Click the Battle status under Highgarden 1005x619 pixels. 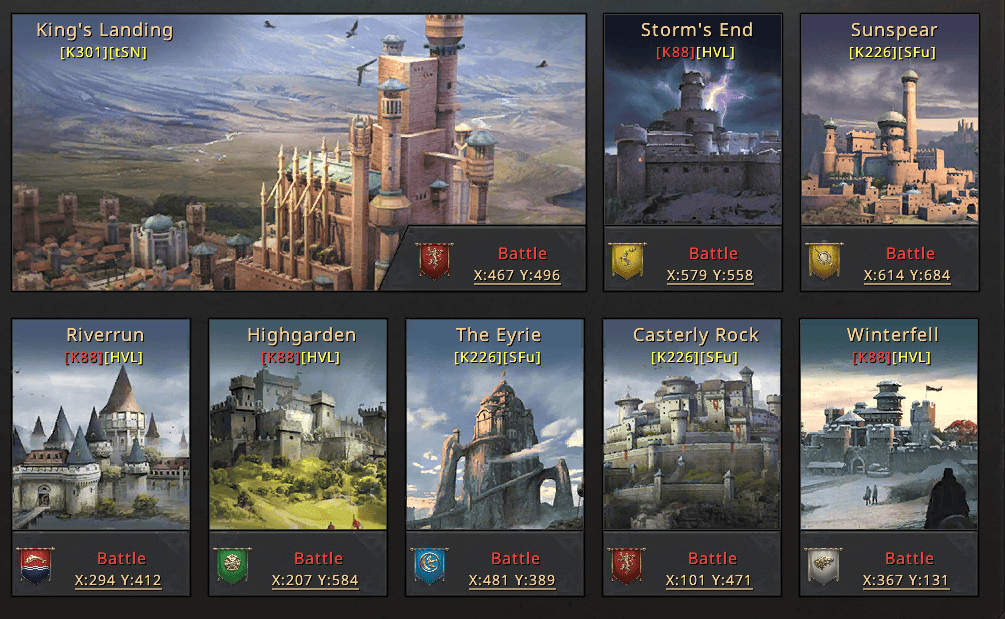(x=319, y=558)
